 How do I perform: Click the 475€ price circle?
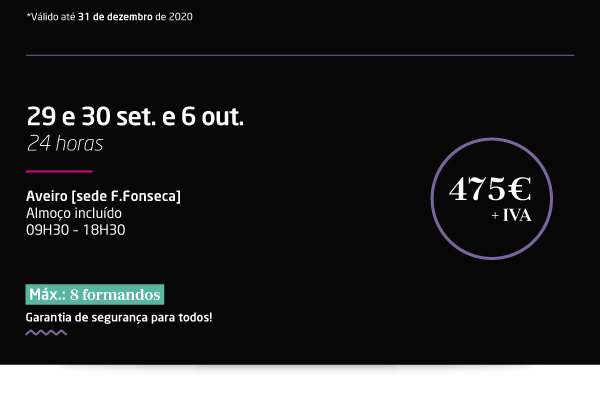click(x=491, y=198)
